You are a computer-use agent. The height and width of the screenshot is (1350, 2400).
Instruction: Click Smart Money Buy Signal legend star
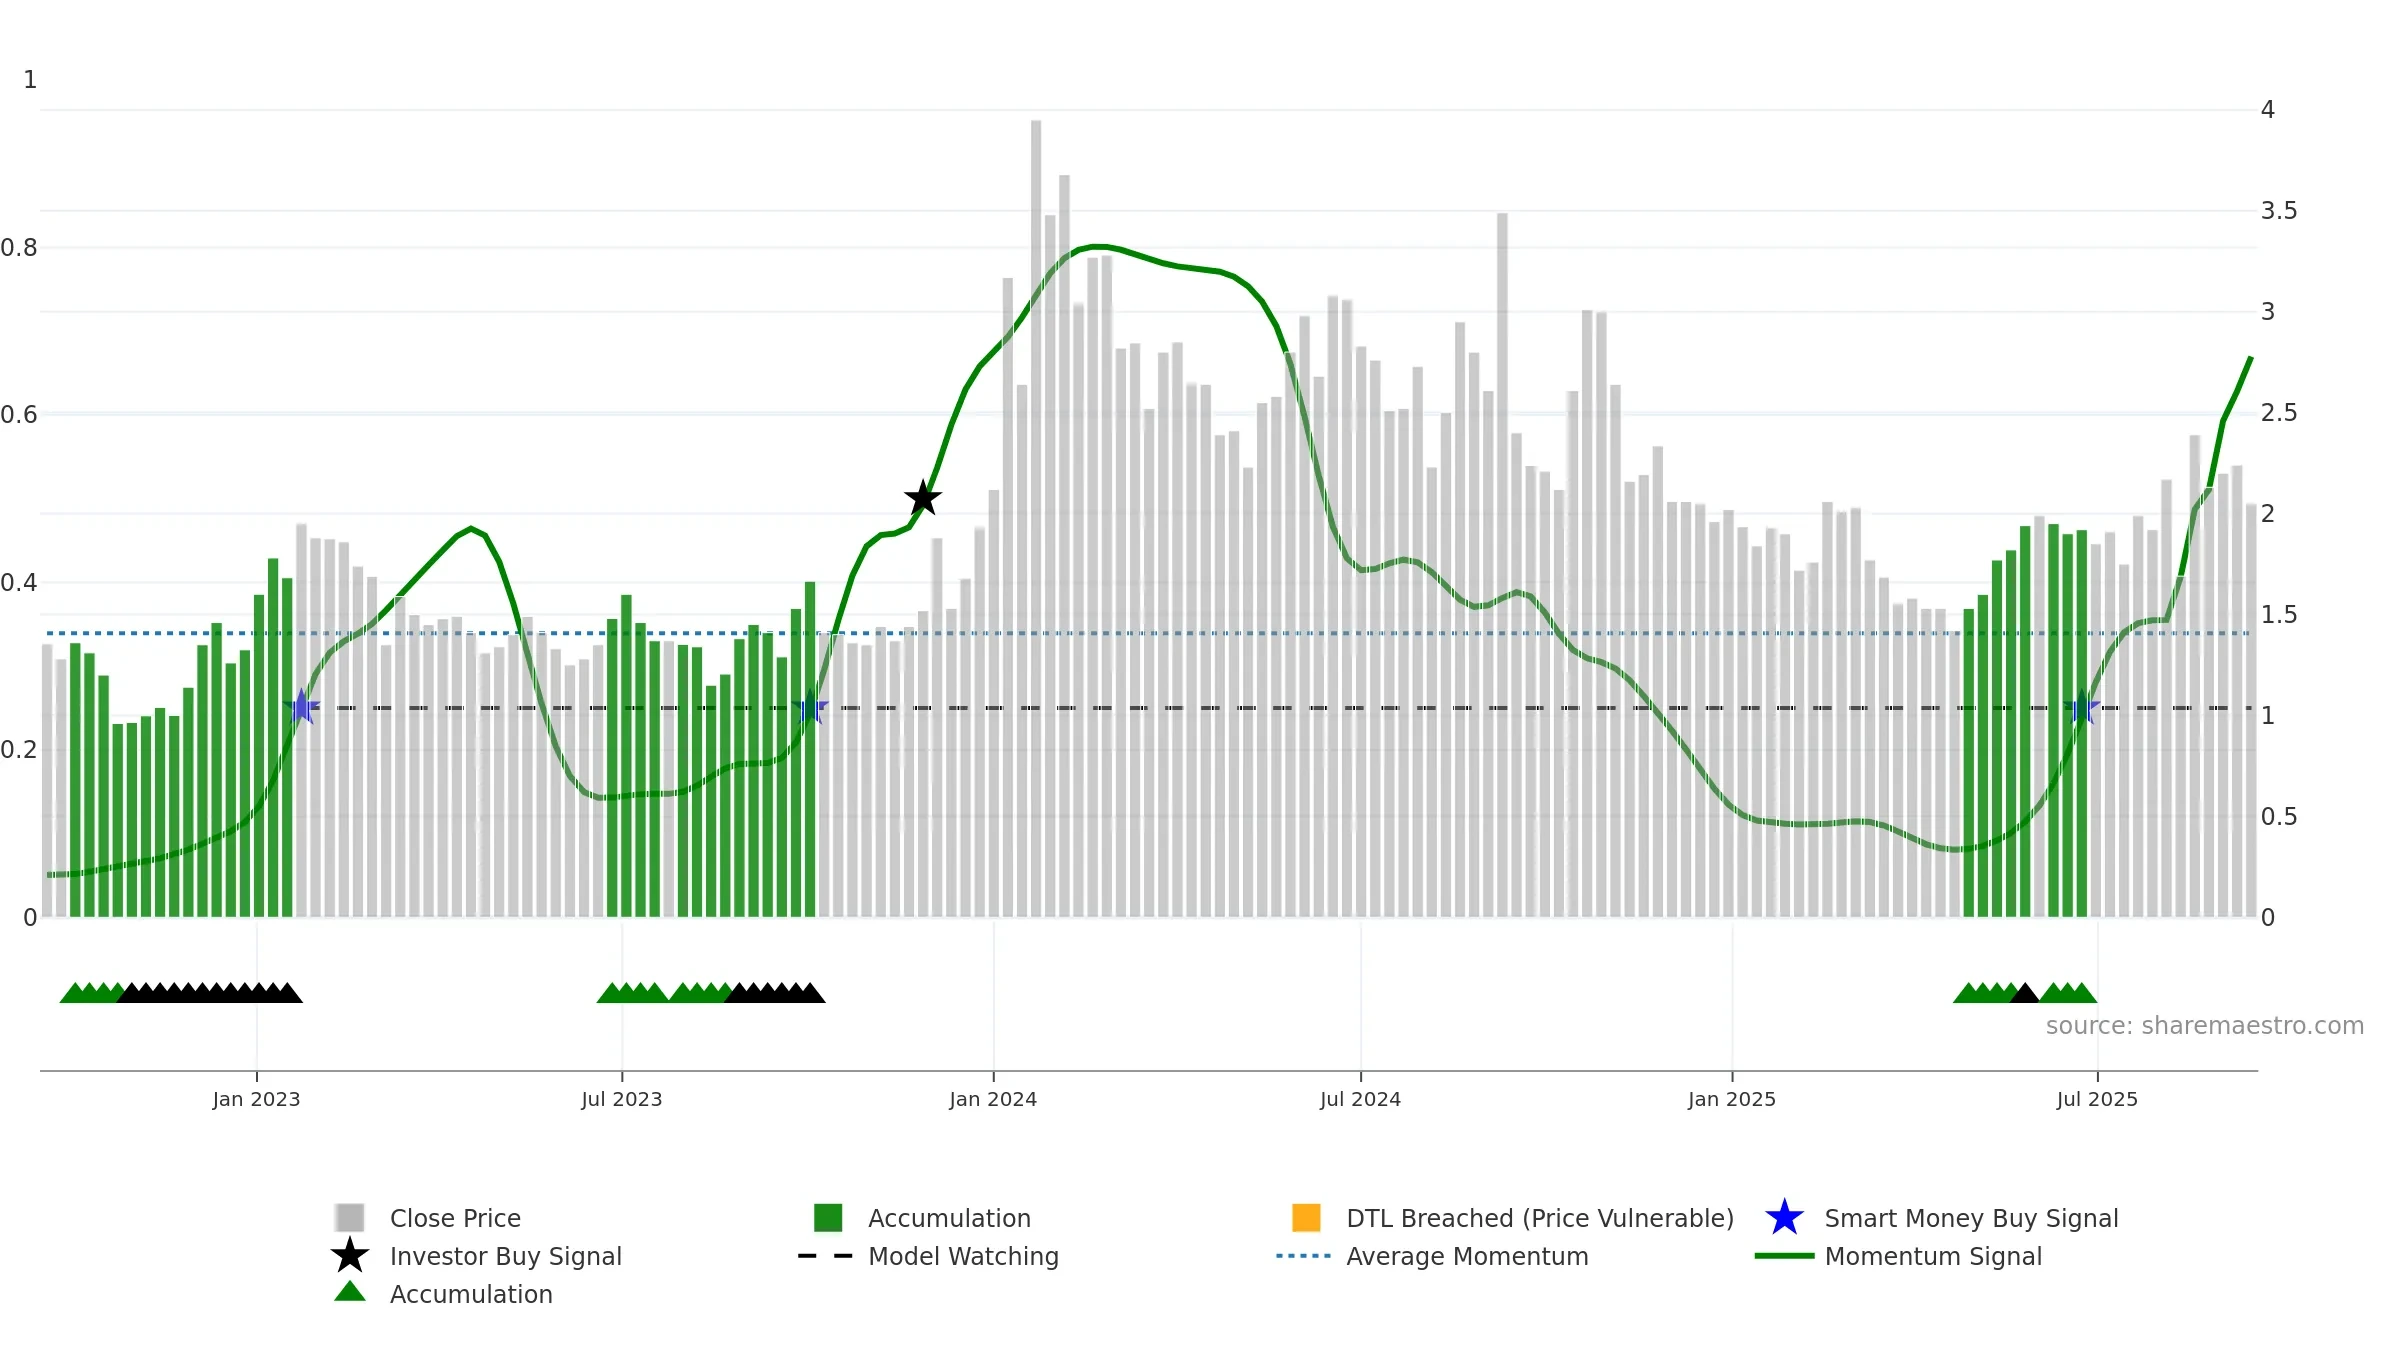(x=1784, y=1217)
